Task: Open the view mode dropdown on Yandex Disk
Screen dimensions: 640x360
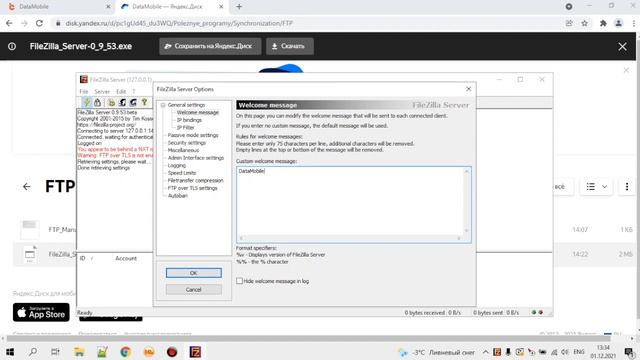Action: [597, 187]
